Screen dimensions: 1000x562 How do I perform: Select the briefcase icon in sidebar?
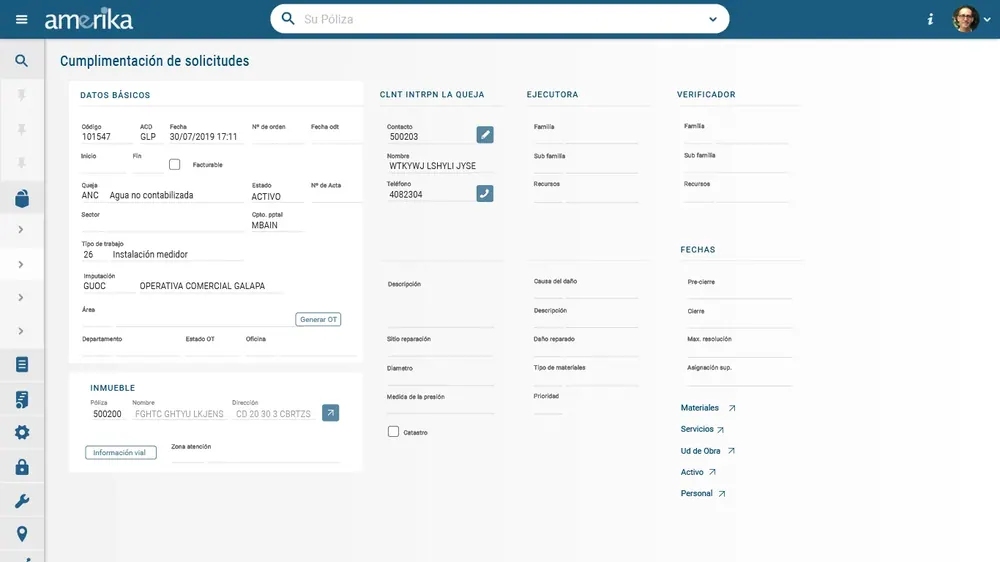coord(22,198)
